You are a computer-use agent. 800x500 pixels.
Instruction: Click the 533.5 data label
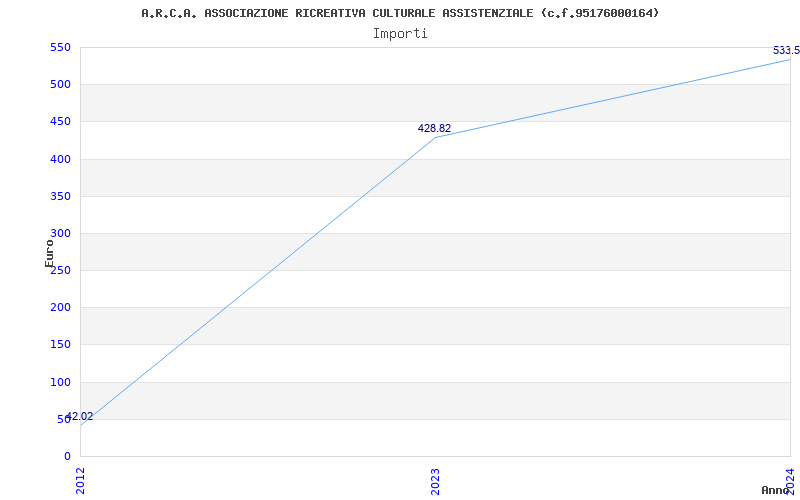786,51
